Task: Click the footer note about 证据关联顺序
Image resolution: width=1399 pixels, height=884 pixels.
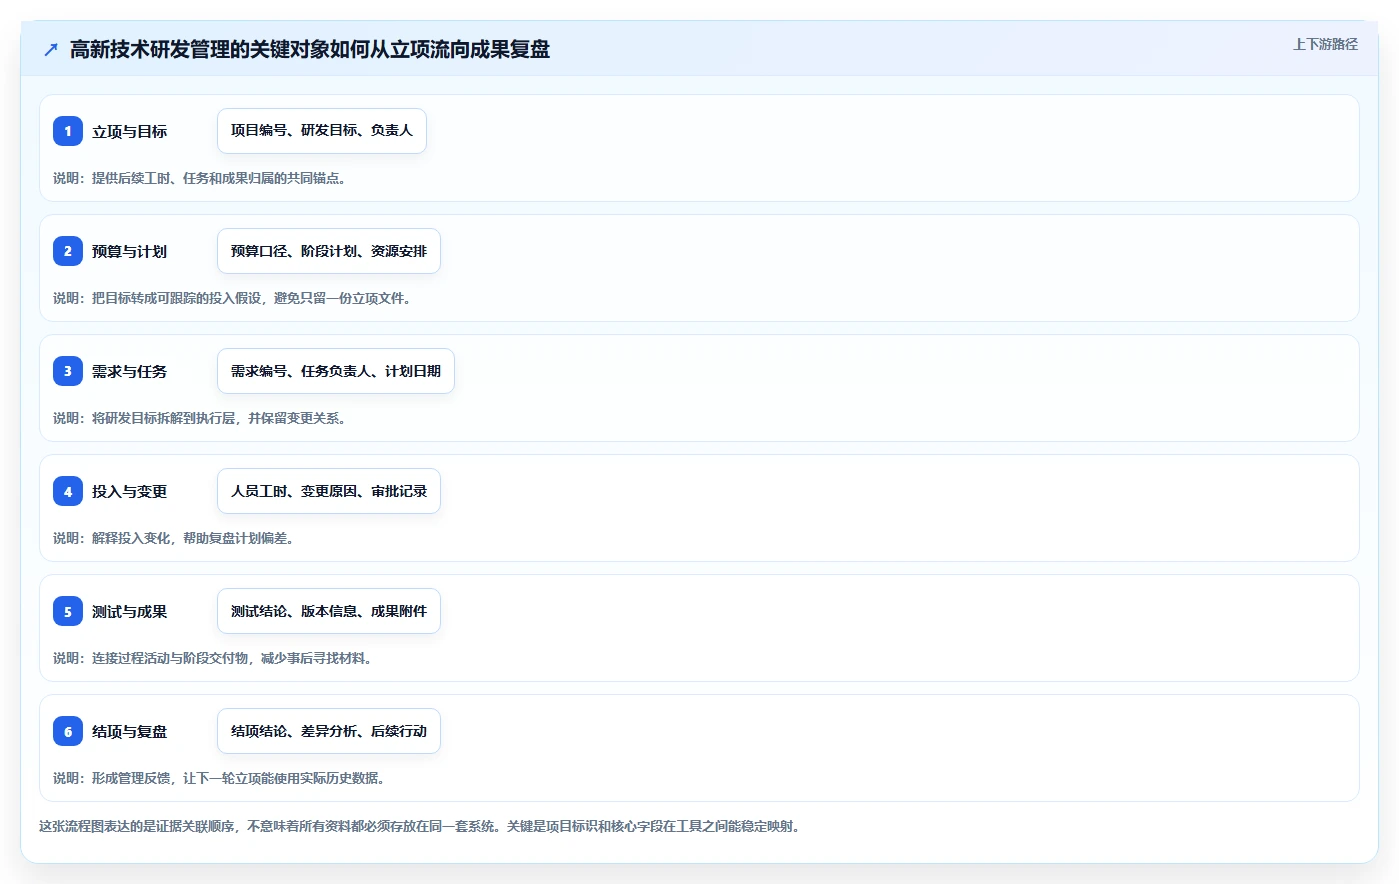Action: pyautogui.click(x=420, y=826)
